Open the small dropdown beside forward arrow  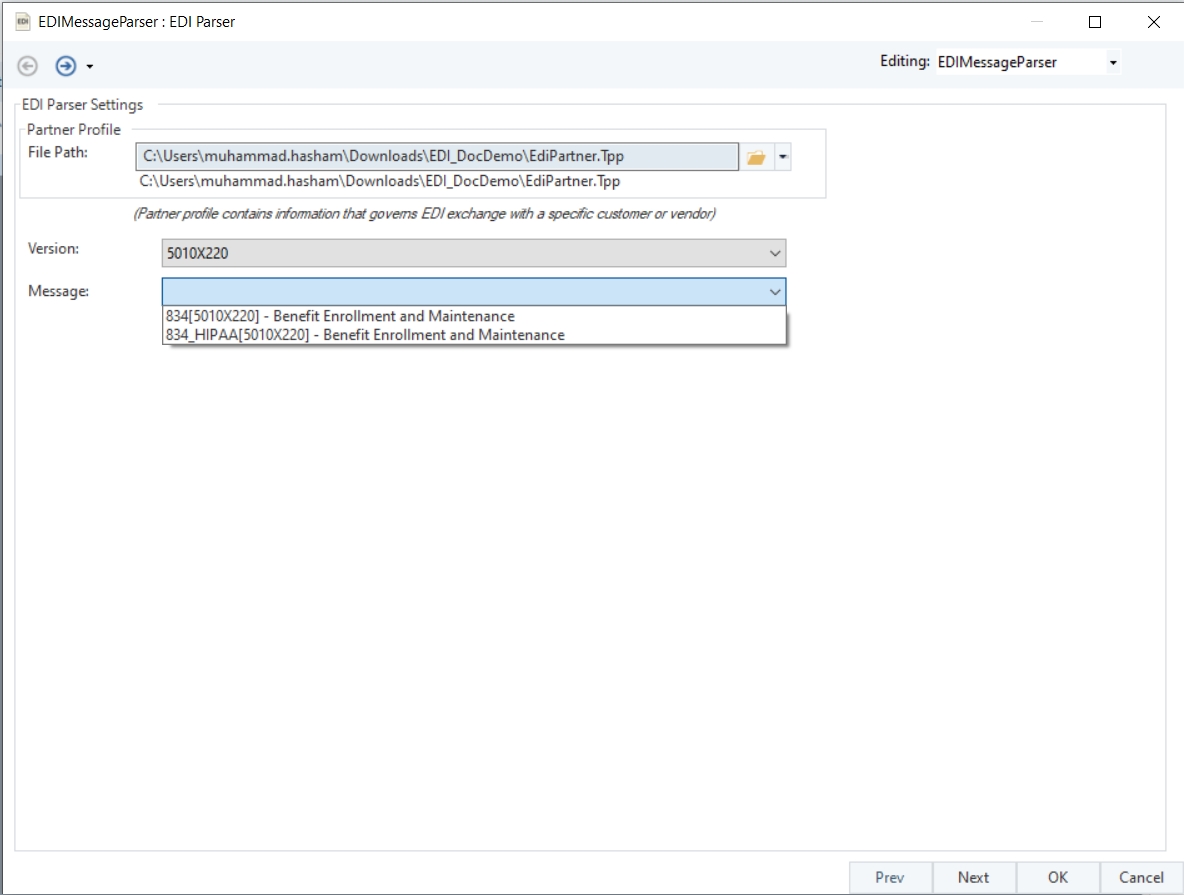89,66
